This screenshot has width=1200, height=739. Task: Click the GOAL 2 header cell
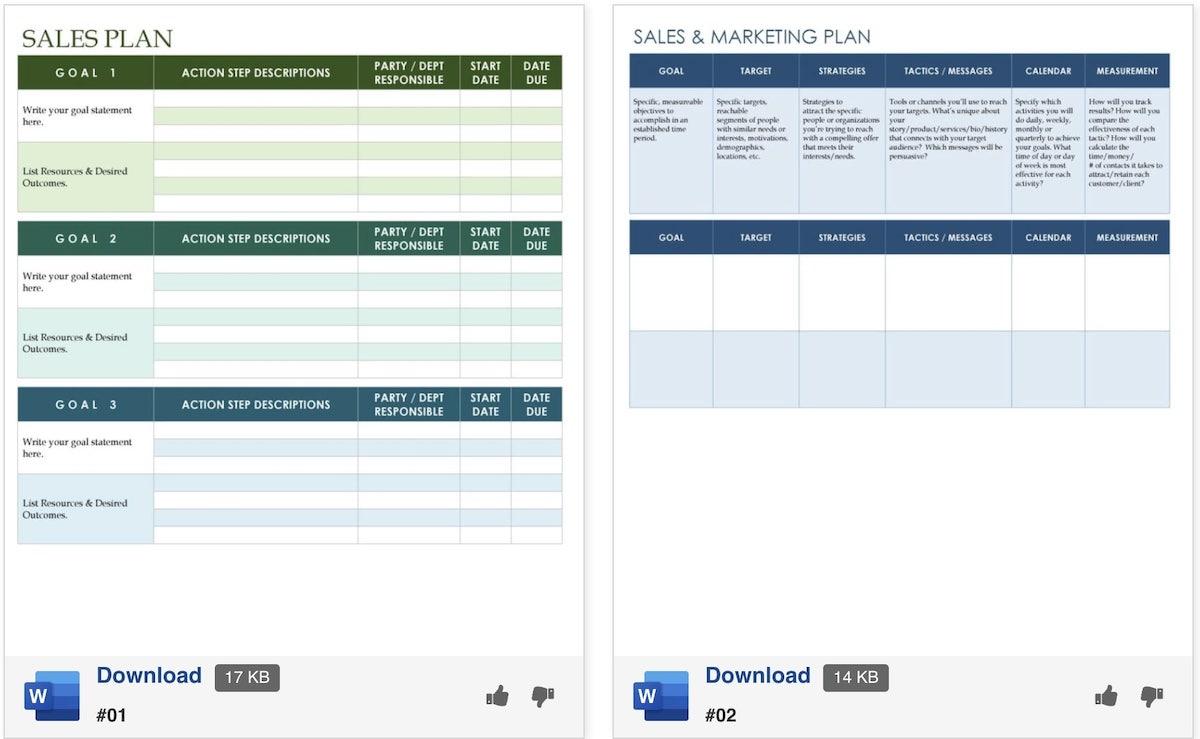[x=86, y=239]
